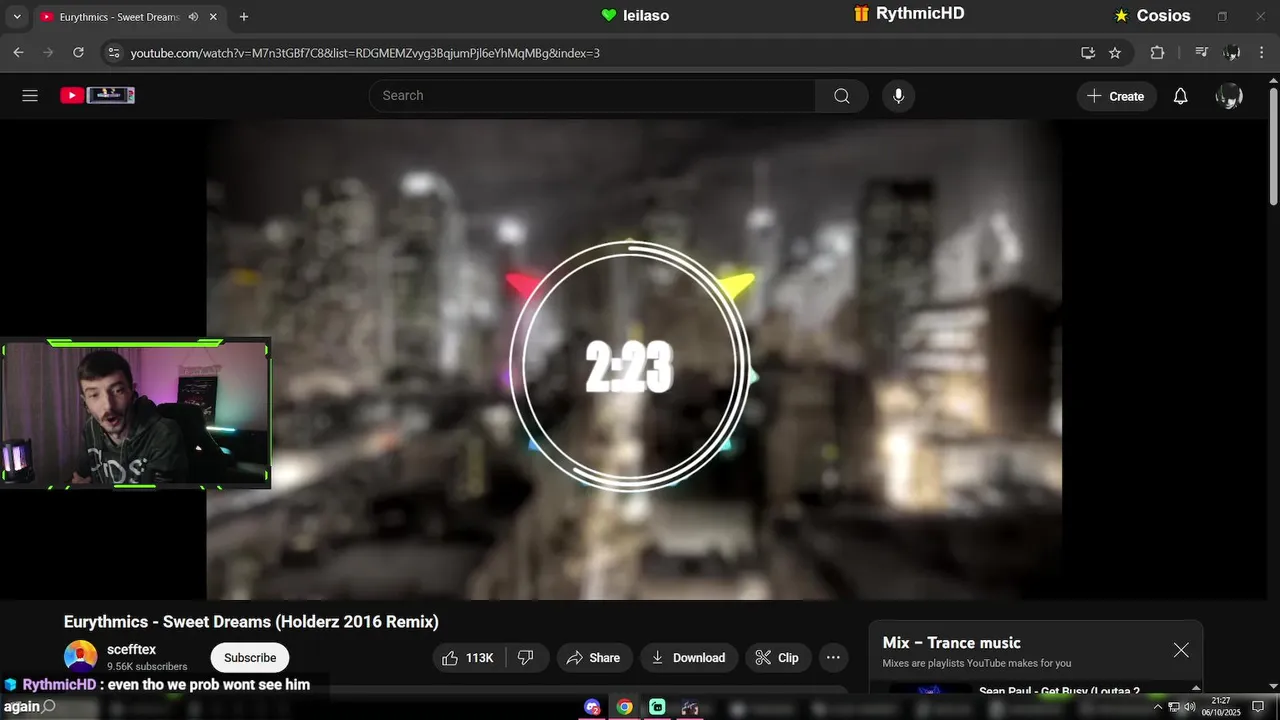Viewport: 1280px width, 720px height.
Task: Click the Create button
Action: click(x=1117, y=96)
